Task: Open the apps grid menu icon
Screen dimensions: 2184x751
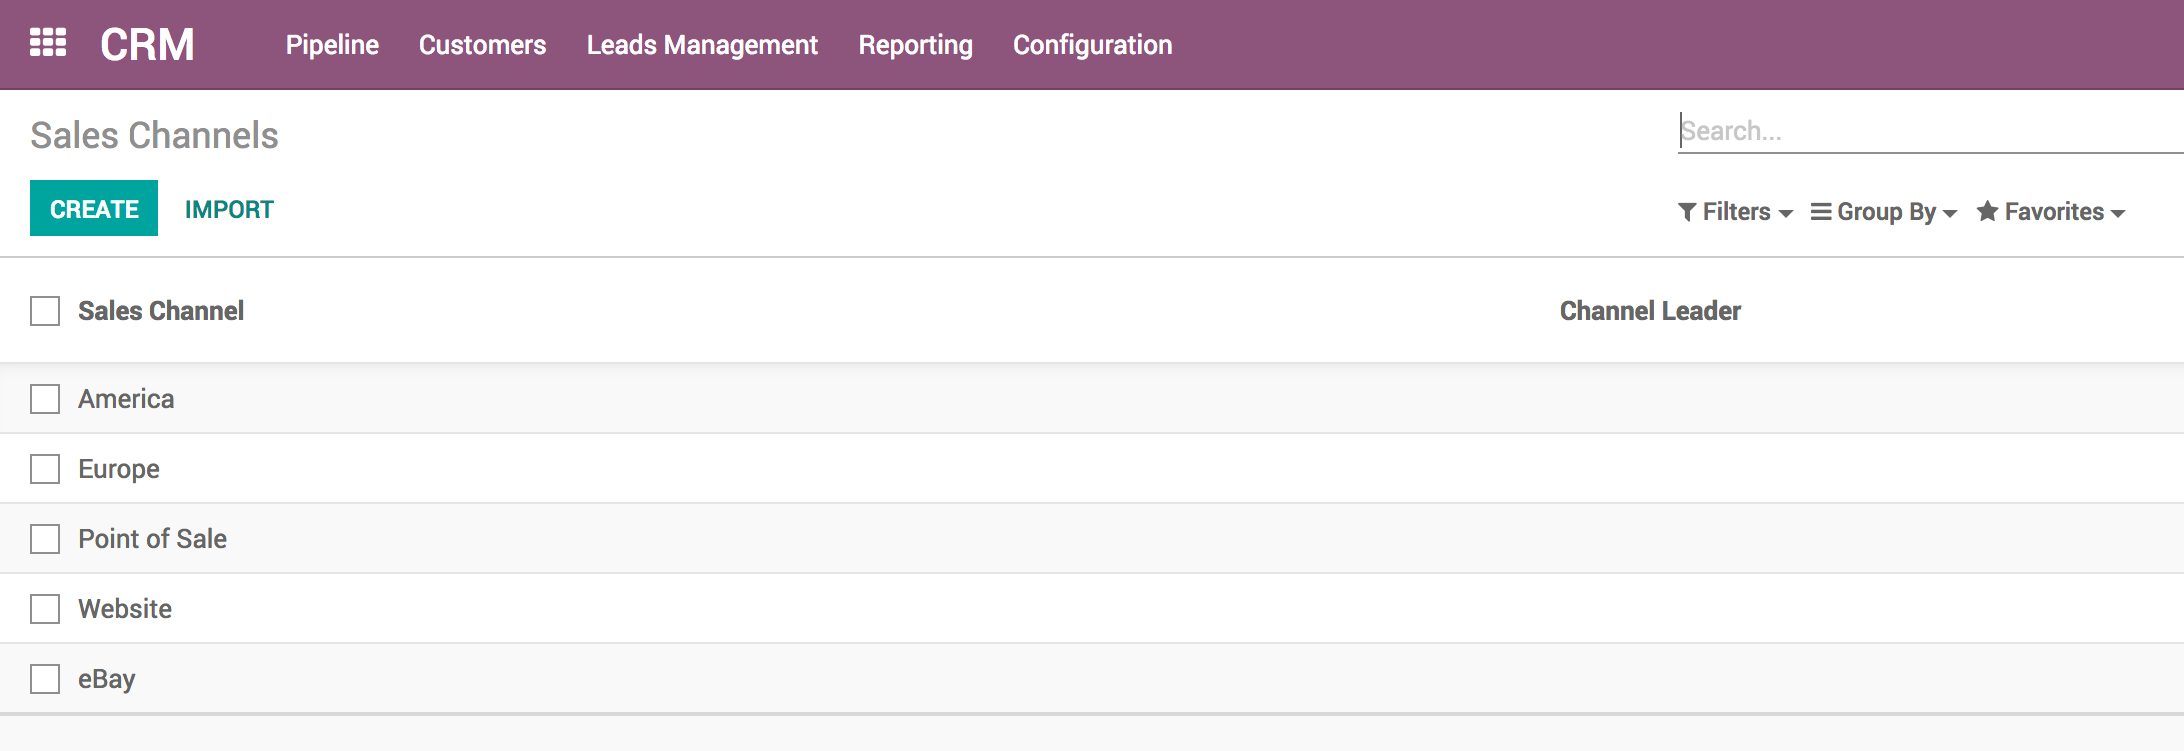Action: coord(48,43)
